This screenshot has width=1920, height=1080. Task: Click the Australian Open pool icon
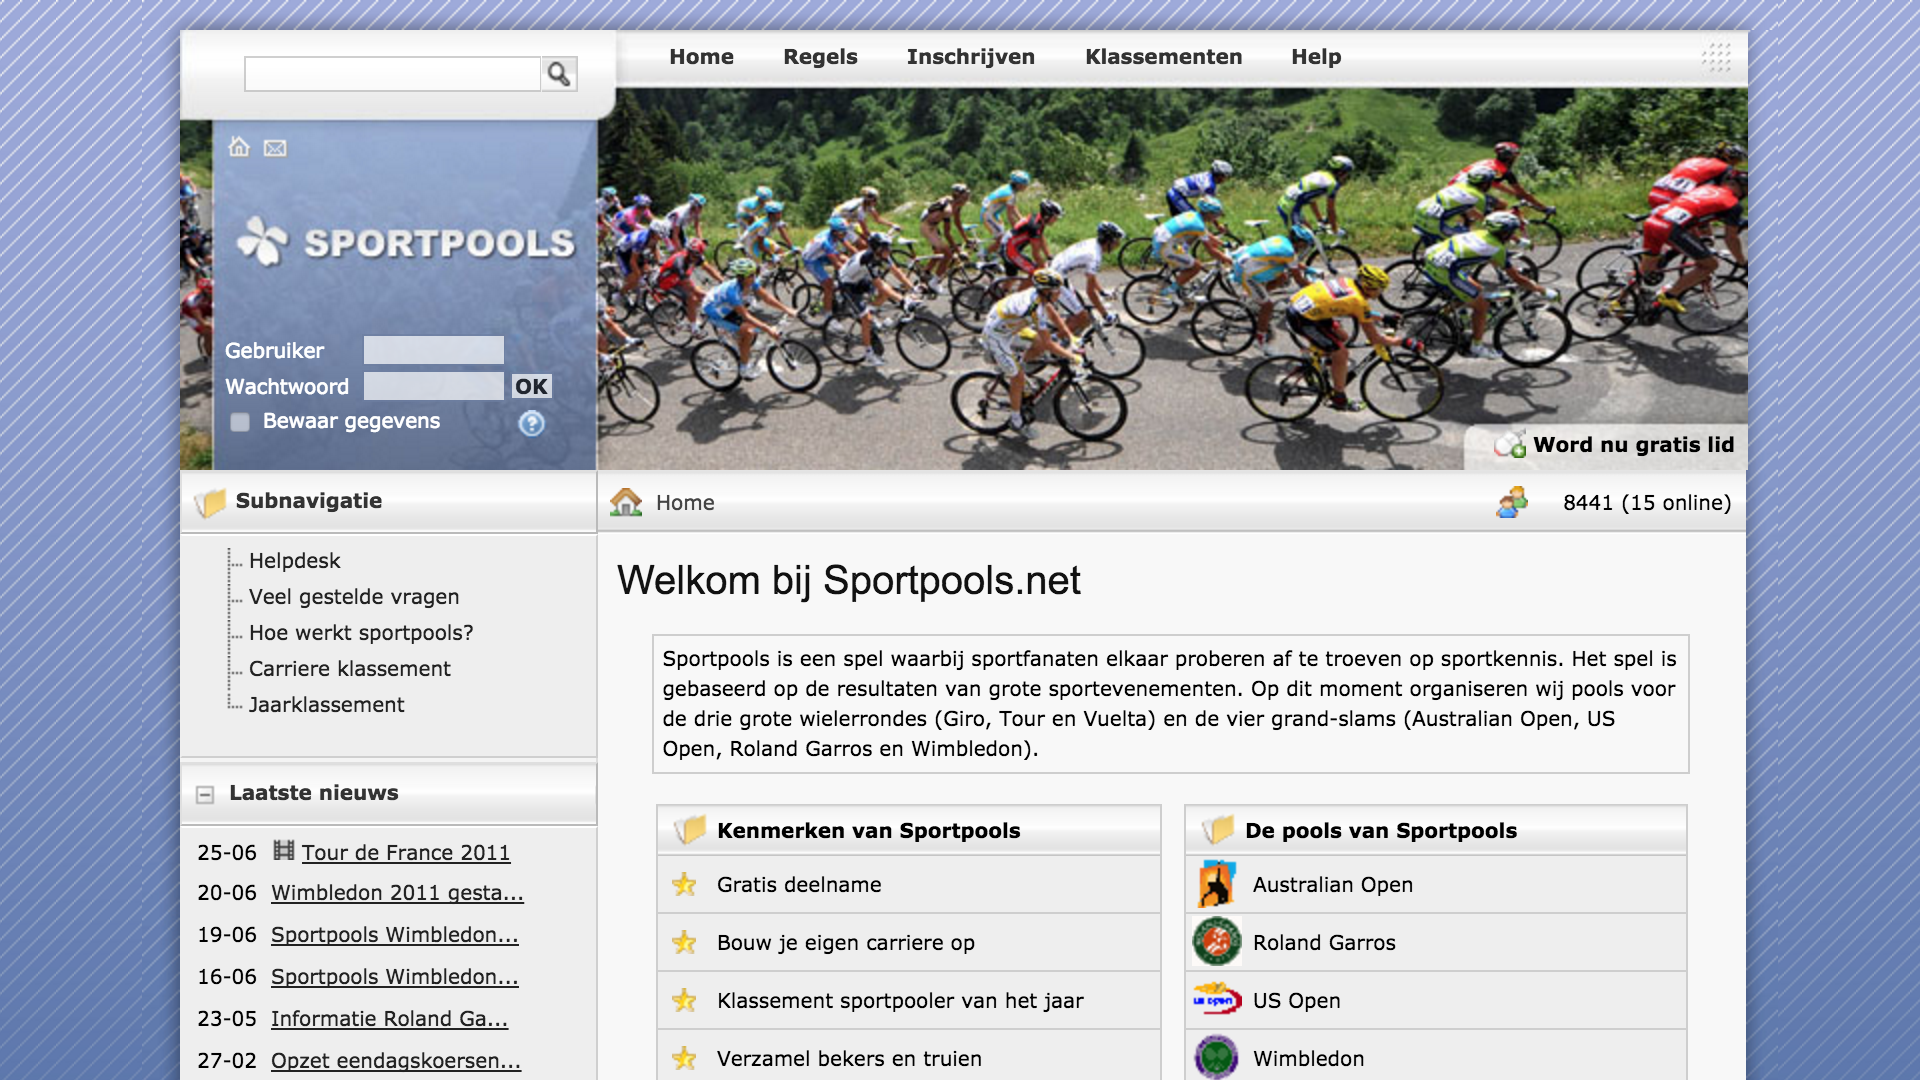pyautogui.click(x=1216, y=884)
